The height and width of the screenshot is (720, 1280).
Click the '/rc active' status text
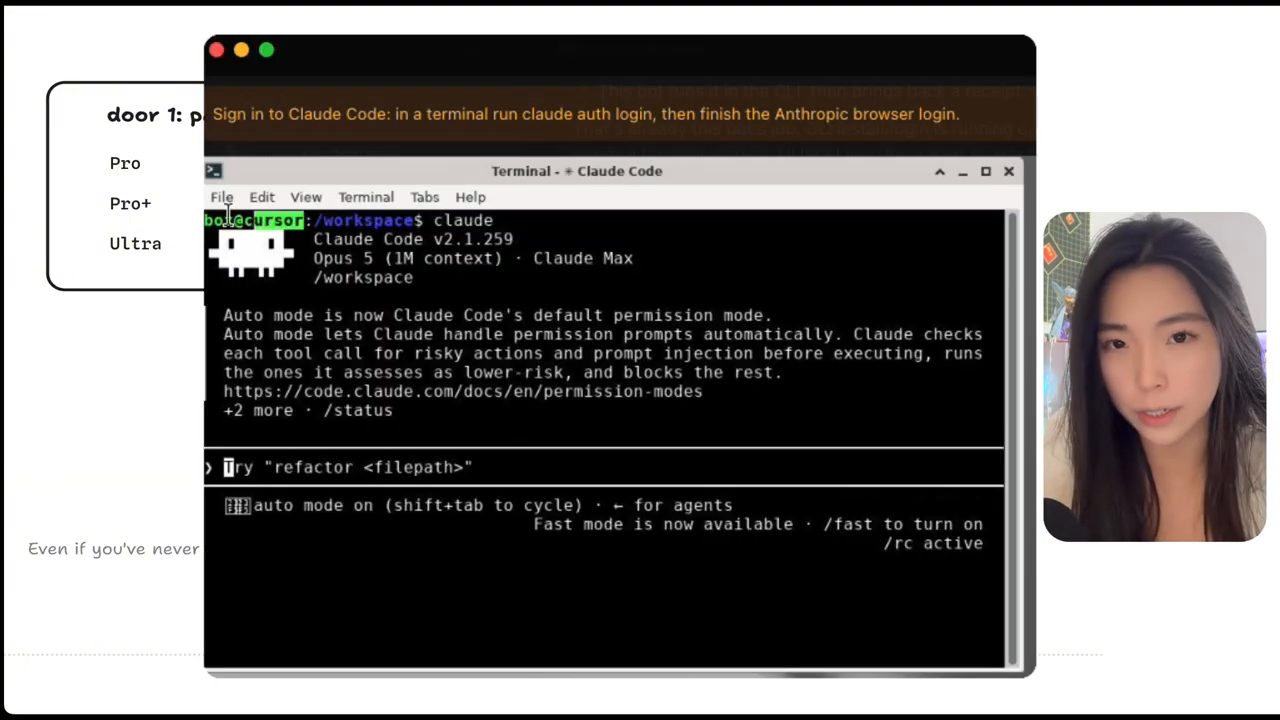pos(933,543)
